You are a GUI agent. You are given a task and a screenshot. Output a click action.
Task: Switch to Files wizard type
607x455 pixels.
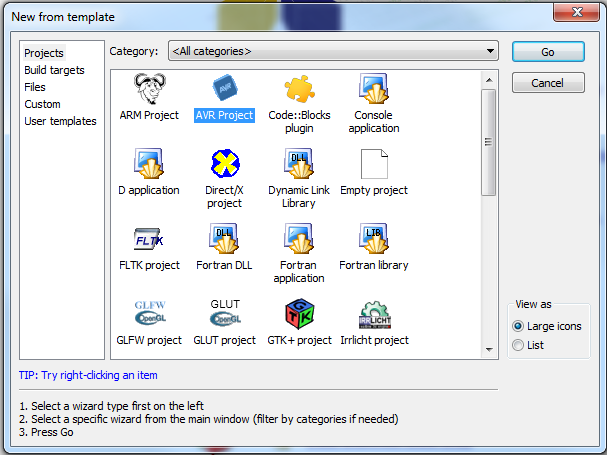(35, 87)
